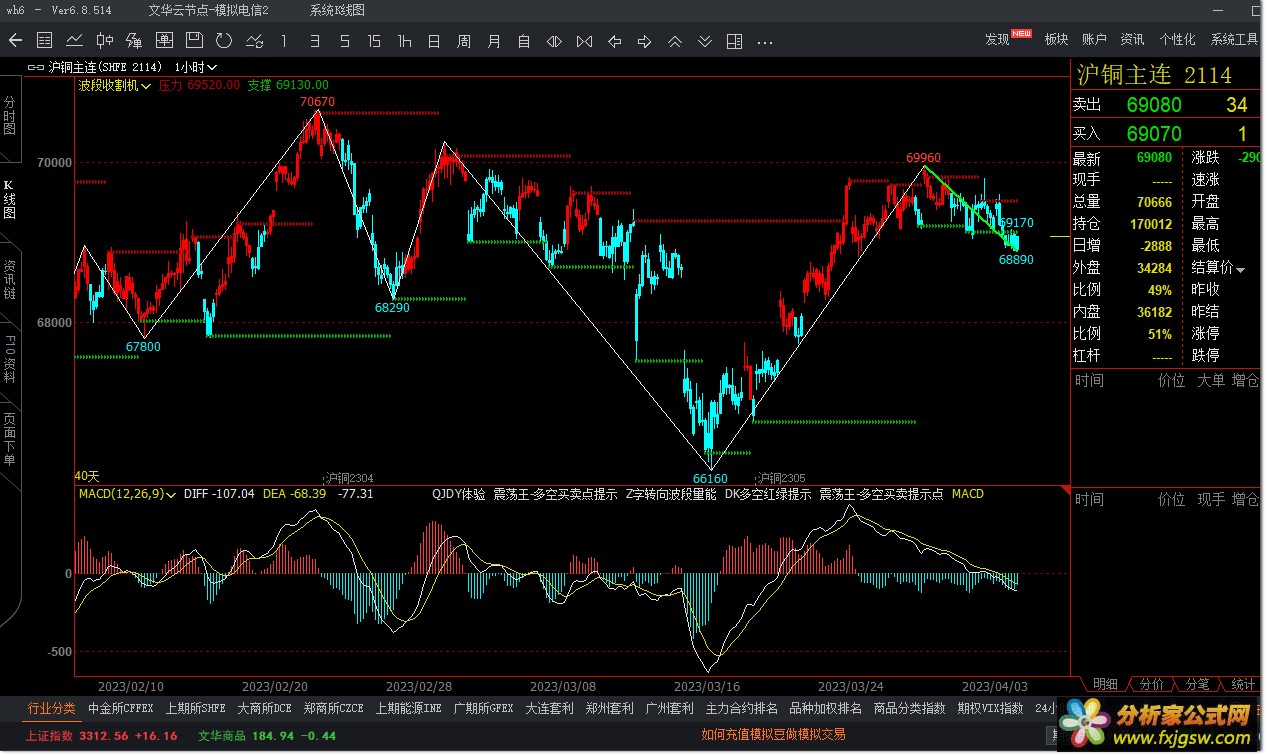The height and width of the screenshot is (755, 1267).
Task: Switch to daily 日 period
Action: pyautogui.click(x=434, y=41)
